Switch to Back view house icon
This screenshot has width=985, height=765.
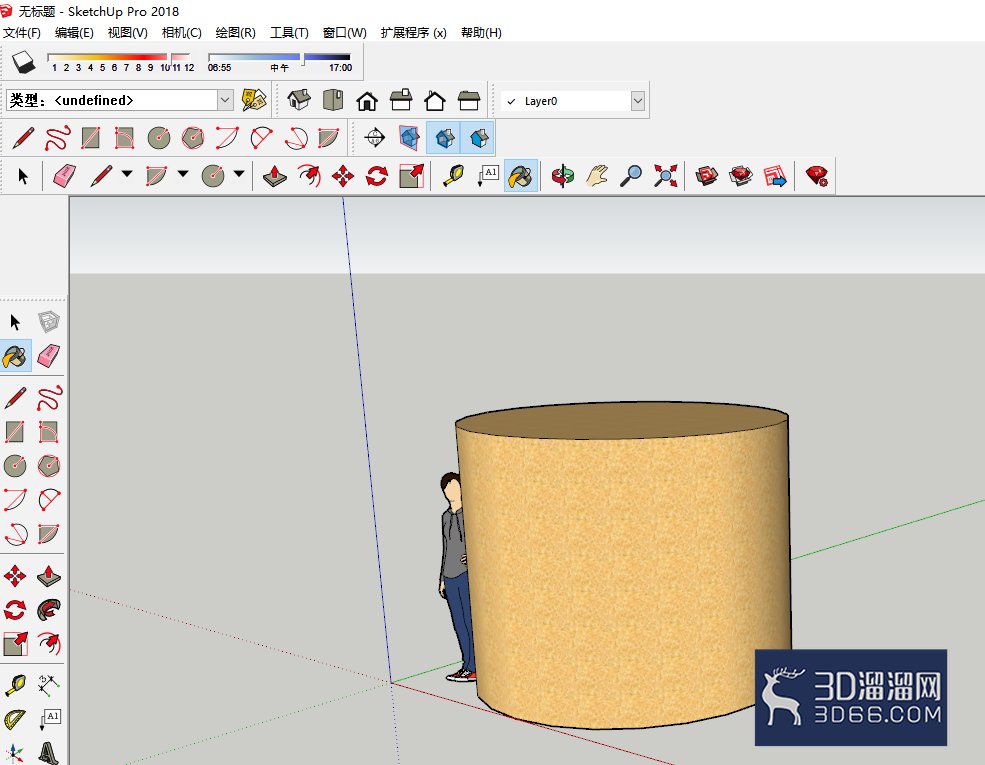click(x=435, y=100)
